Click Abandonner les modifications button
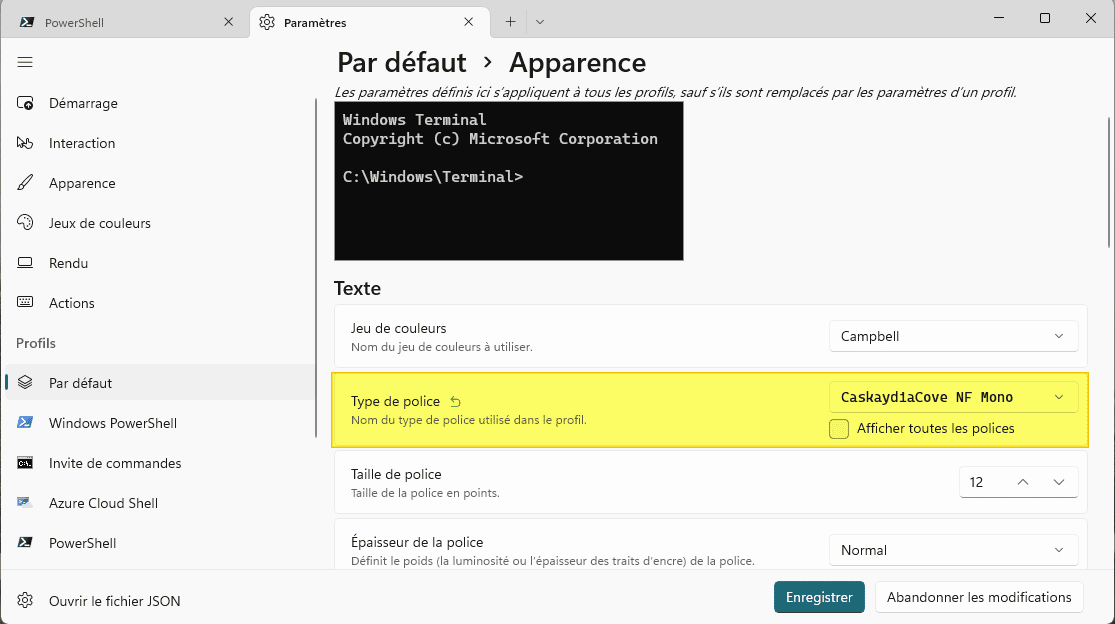 tap(979, 597)
